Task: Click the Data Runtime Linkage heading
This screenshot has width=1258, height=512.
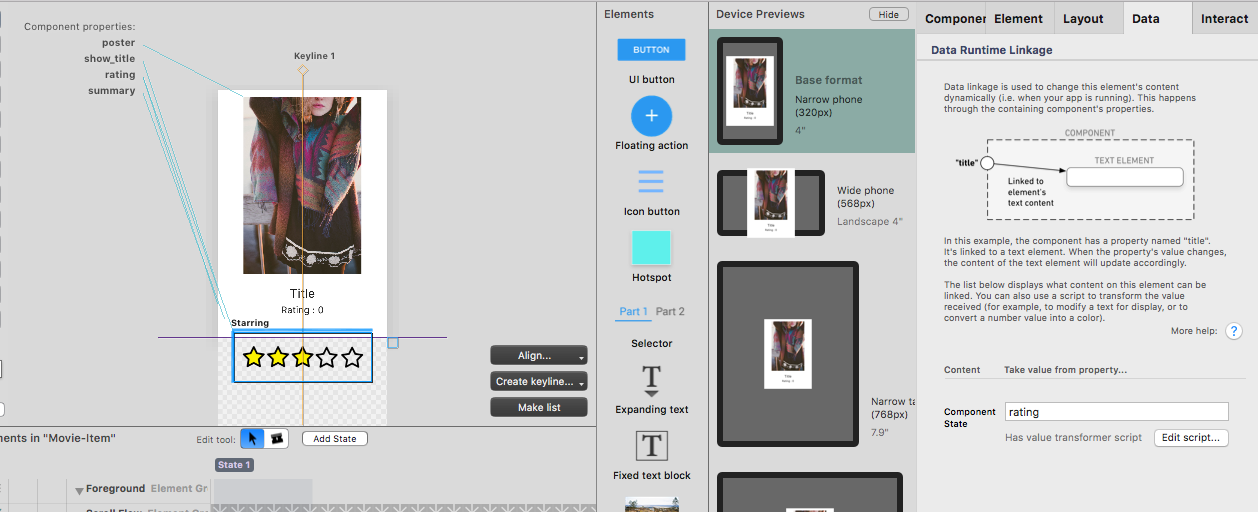Action: (x=991, y=50)
